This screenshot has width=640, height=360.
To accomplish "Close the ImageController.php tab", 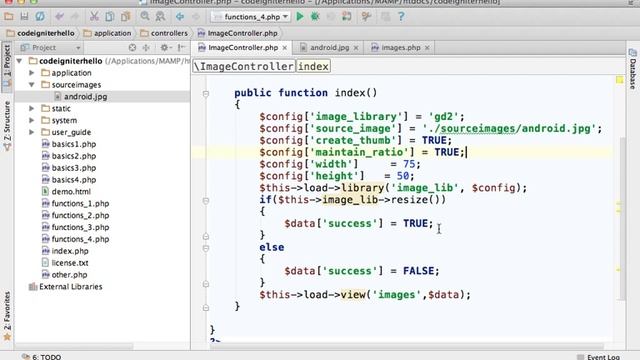I will point(285,48).
